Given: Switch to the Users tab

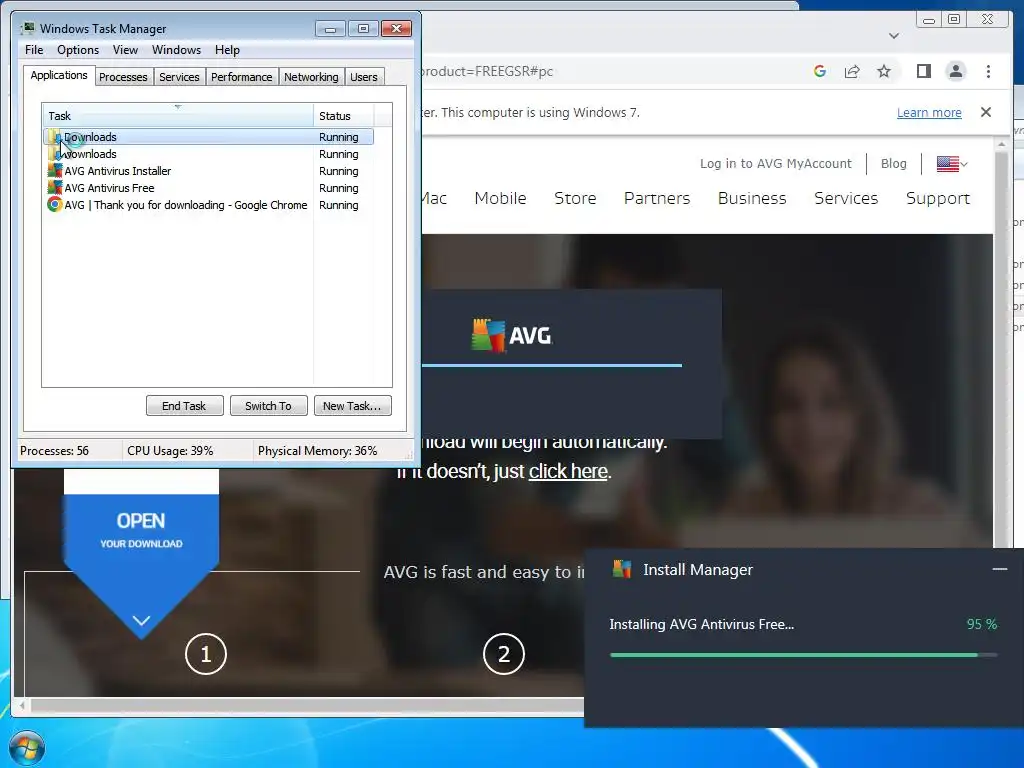Looking at the screenshot, I should 364,77.
